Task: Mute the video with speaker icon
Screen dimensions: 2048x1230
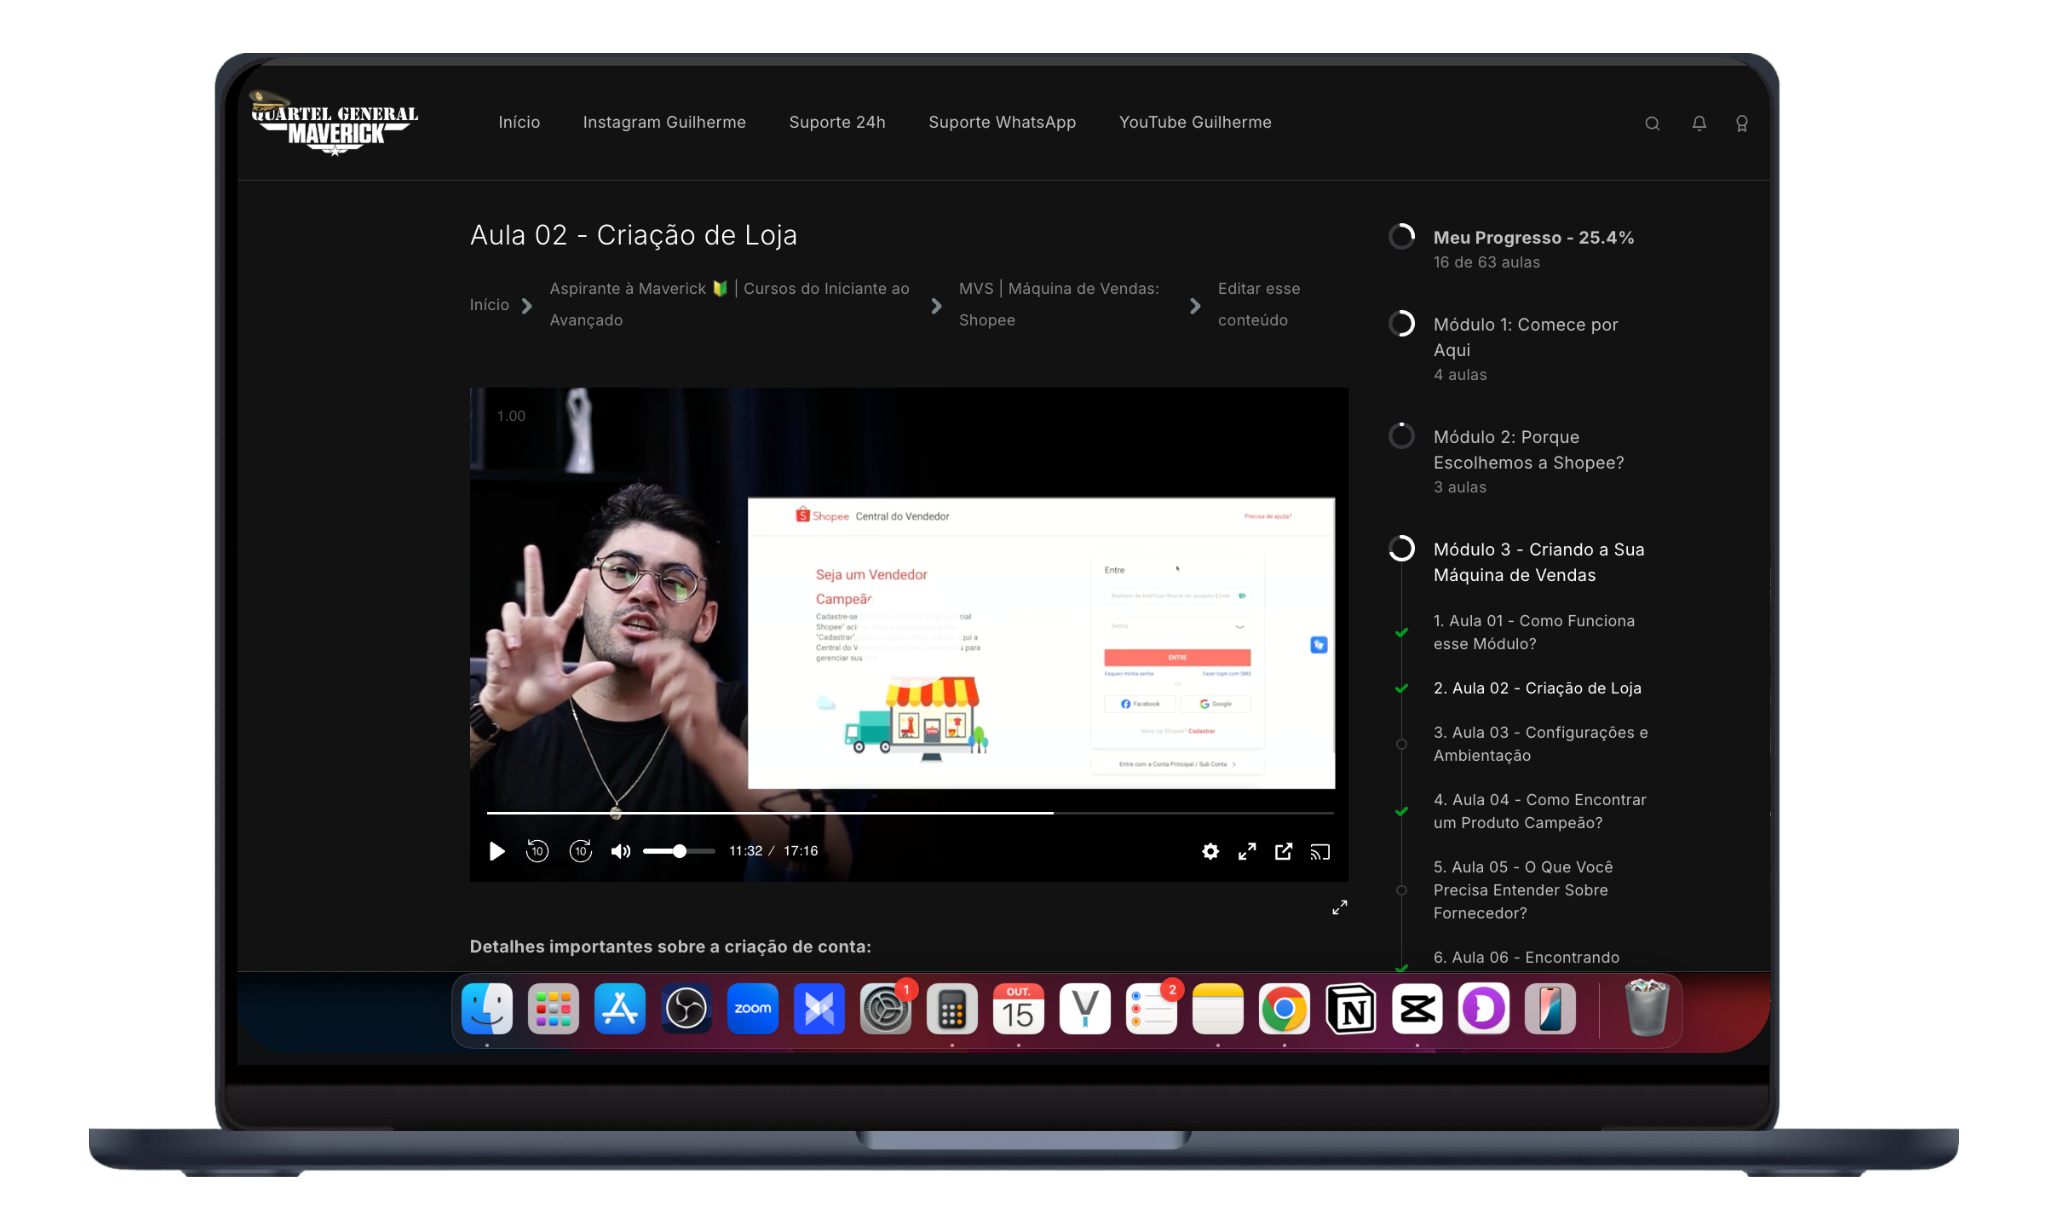Action: coord(621,851)
